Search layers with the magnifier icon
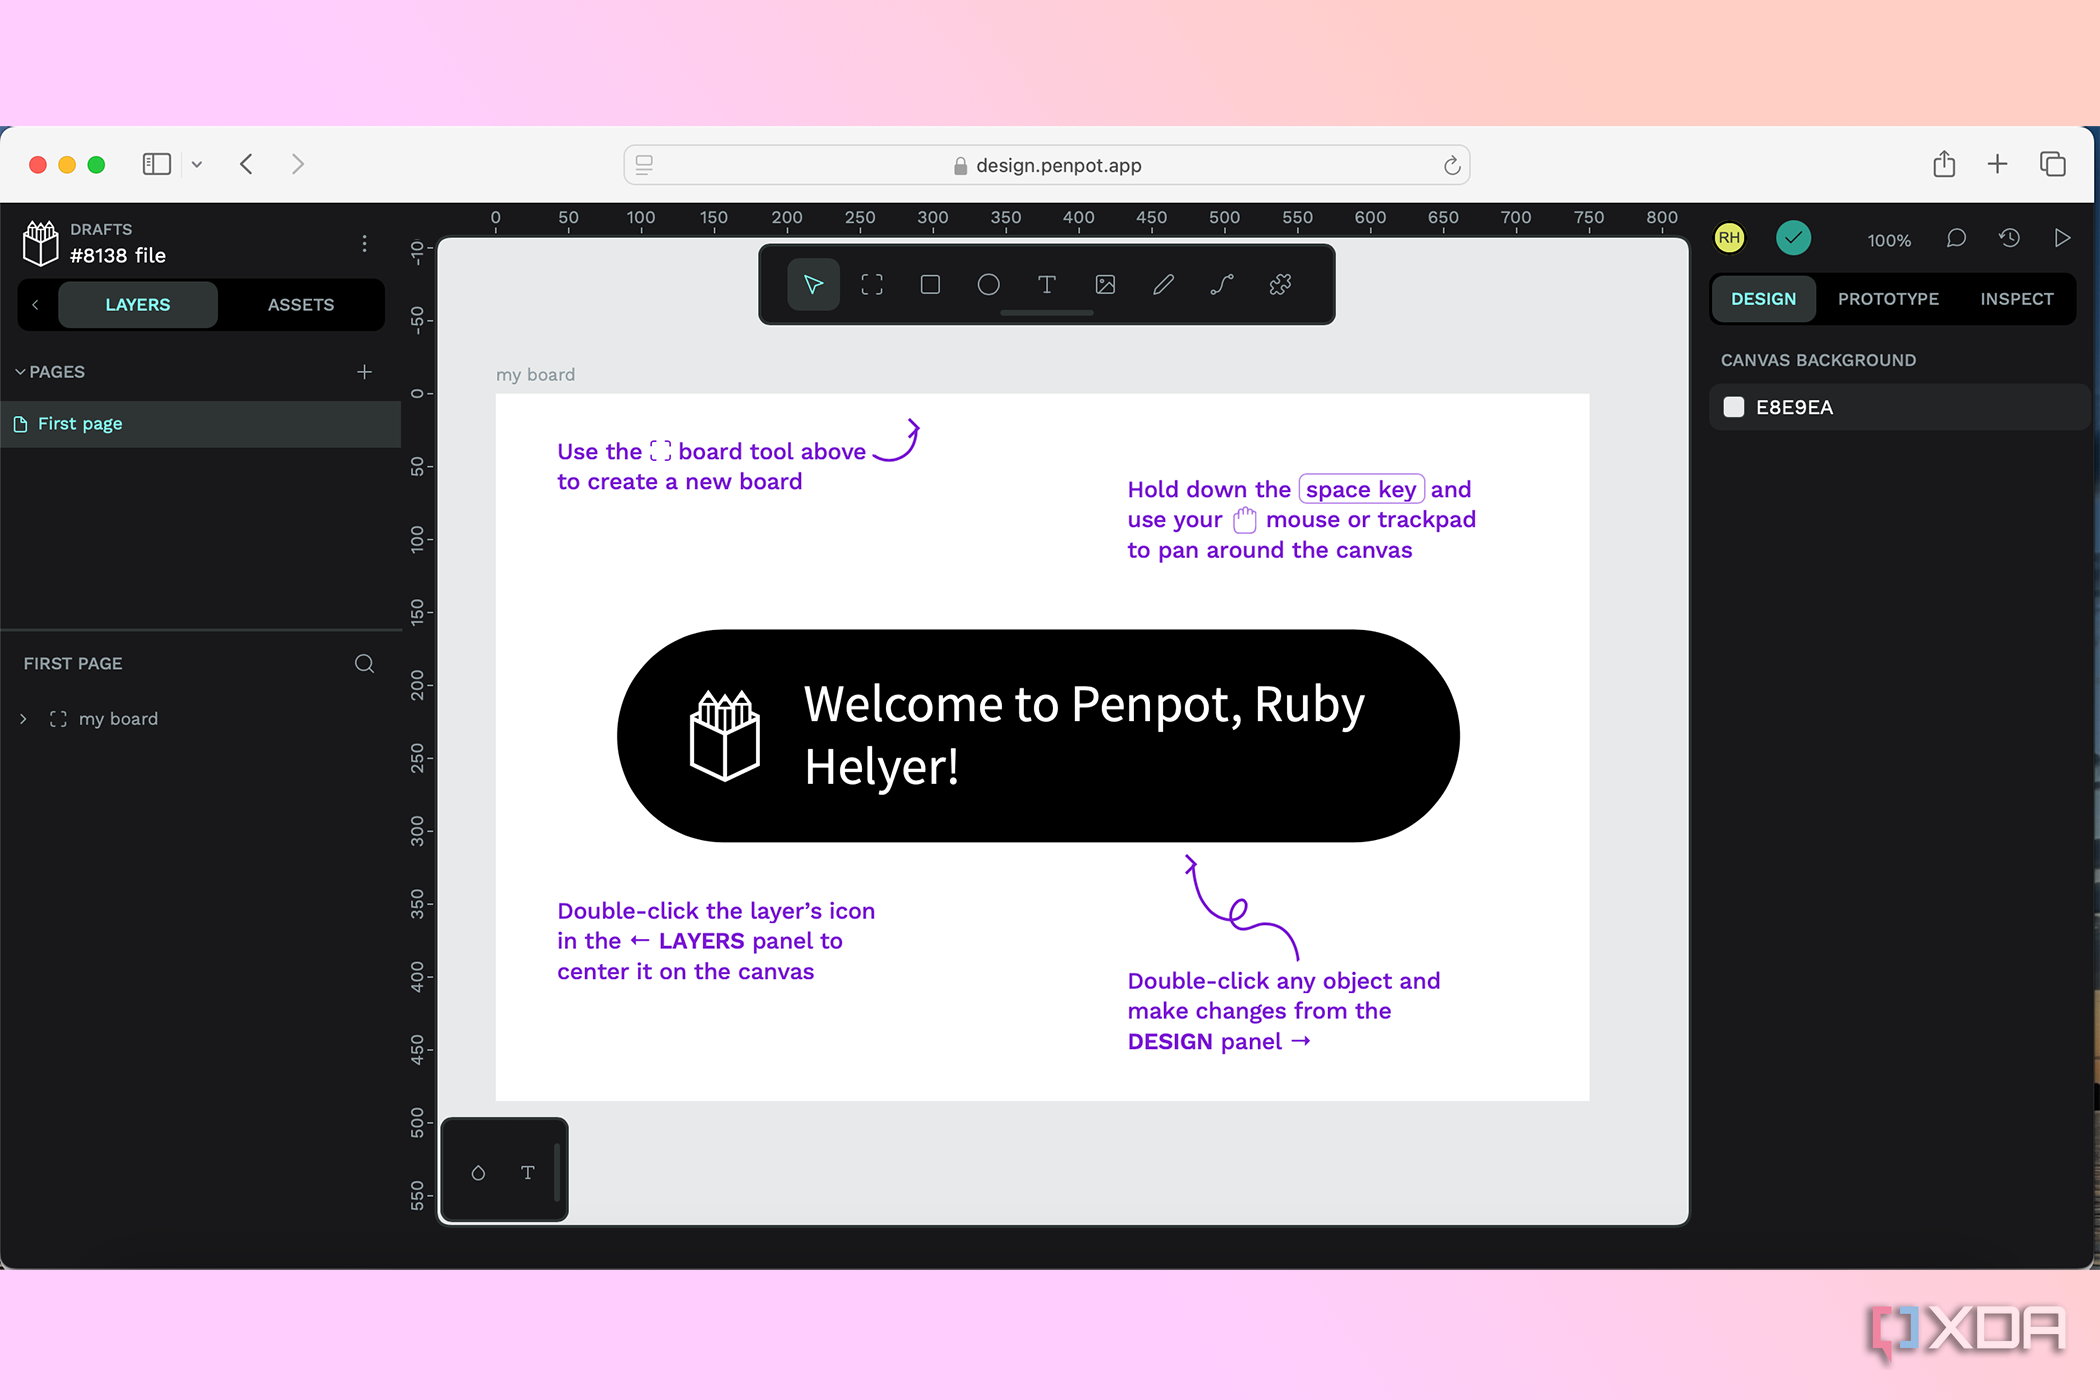Image resolution: width=2100 pixels, height=1400 pixels. (365, 664)
